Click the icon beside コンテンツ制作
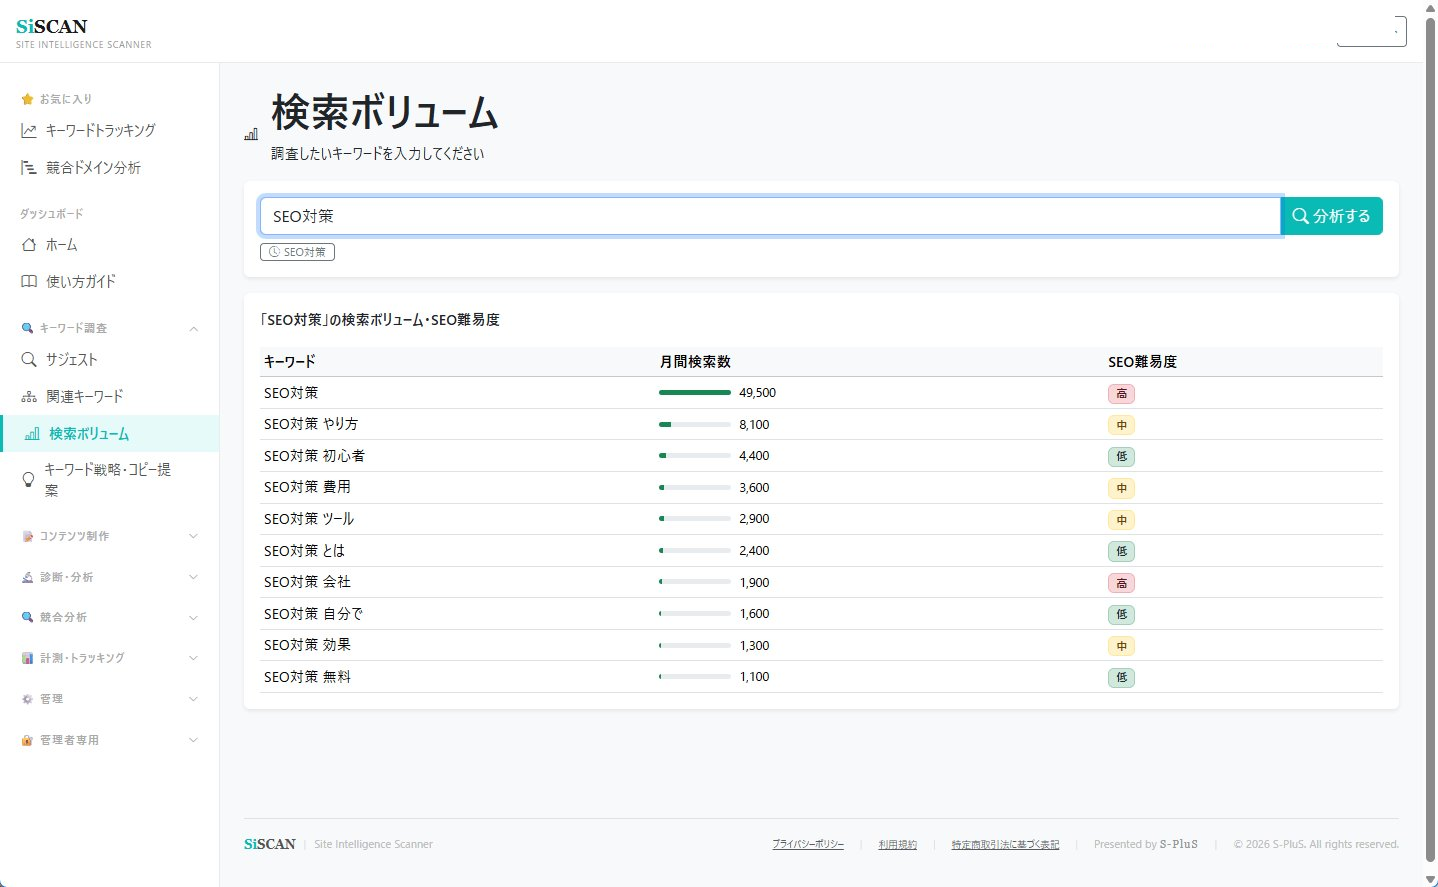The height and width of the screenshot is (887, 1438). coord(27,537)
